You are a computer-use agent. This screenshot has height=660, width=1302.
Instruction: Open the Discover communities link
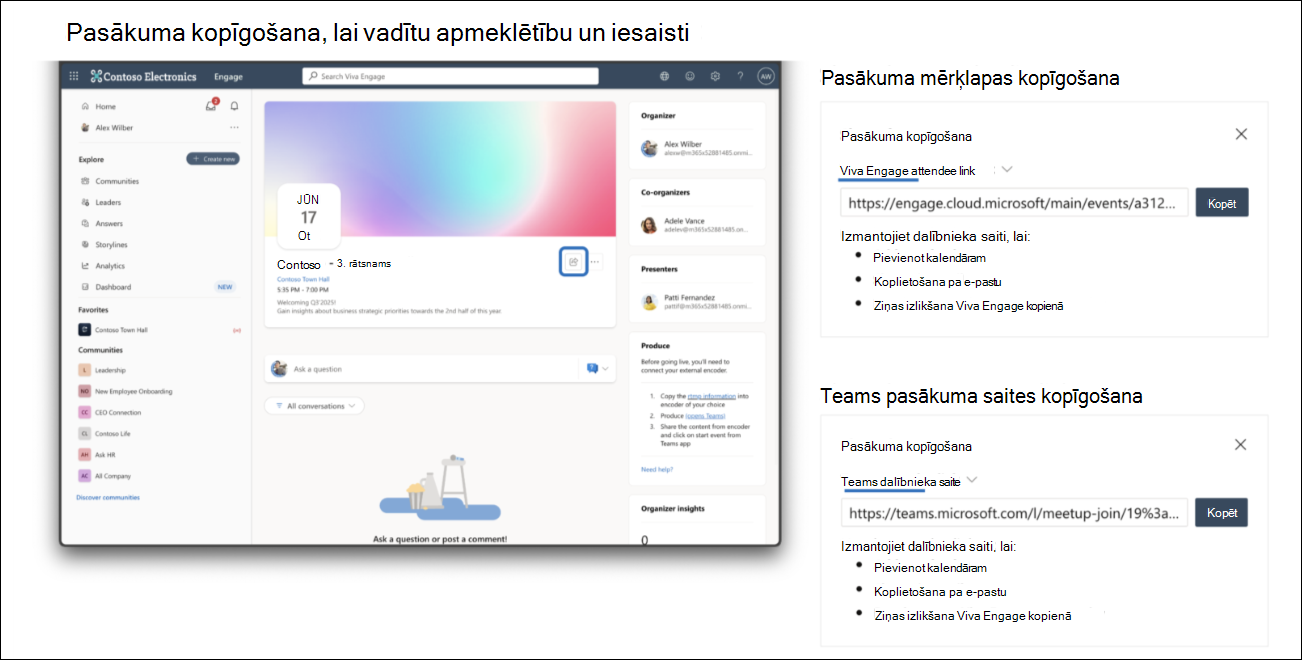click(108, 497)
